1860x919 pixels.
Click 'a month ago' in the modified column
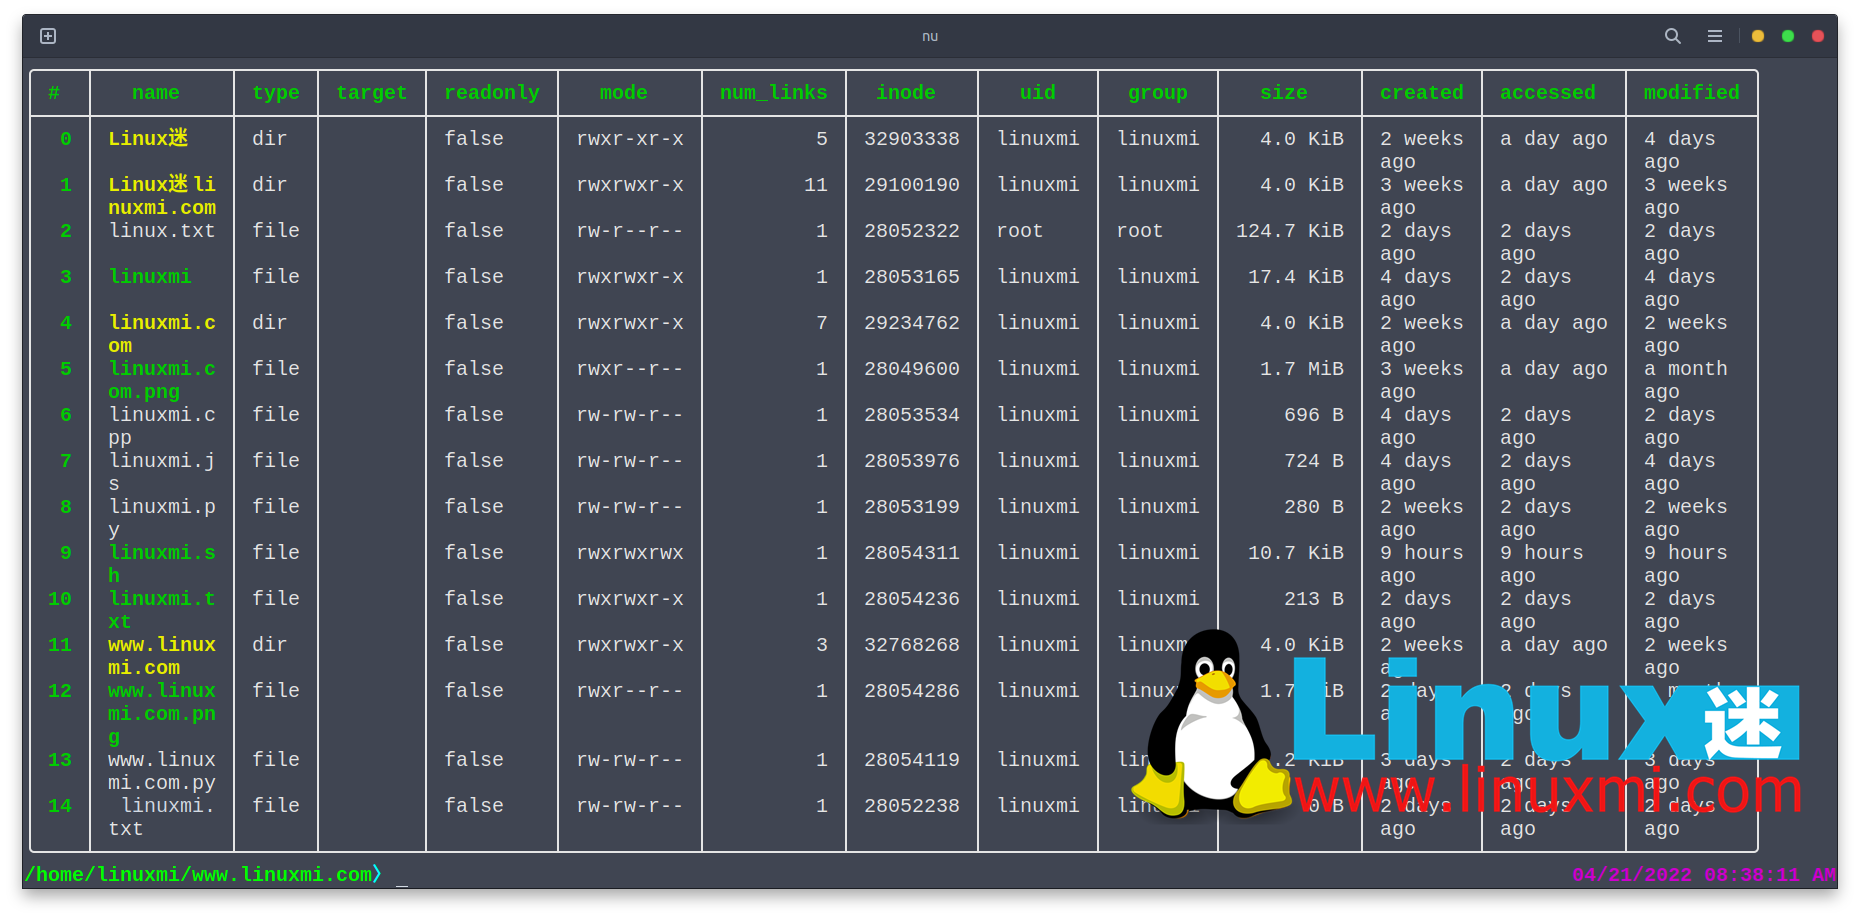coord(1686,380)
